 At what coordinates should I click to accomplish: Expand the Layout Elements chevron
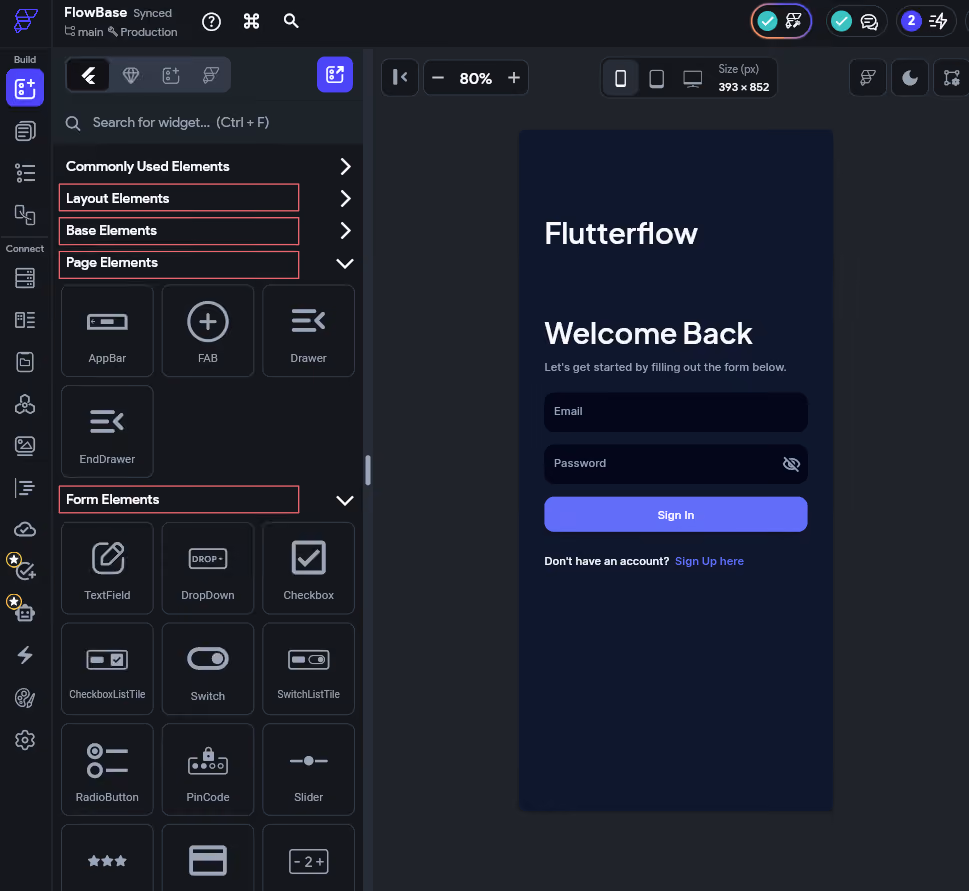click(x=345, y=198)
